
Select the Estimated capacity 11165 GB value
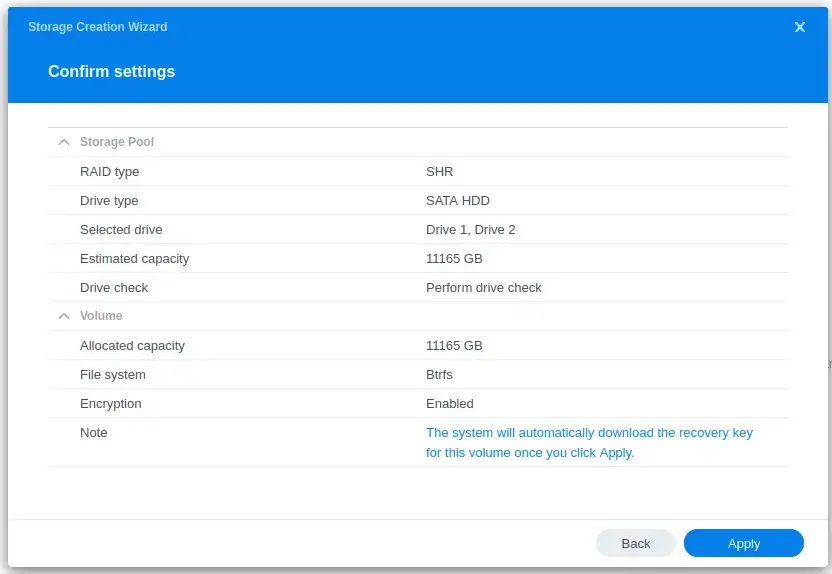point(454,259)
